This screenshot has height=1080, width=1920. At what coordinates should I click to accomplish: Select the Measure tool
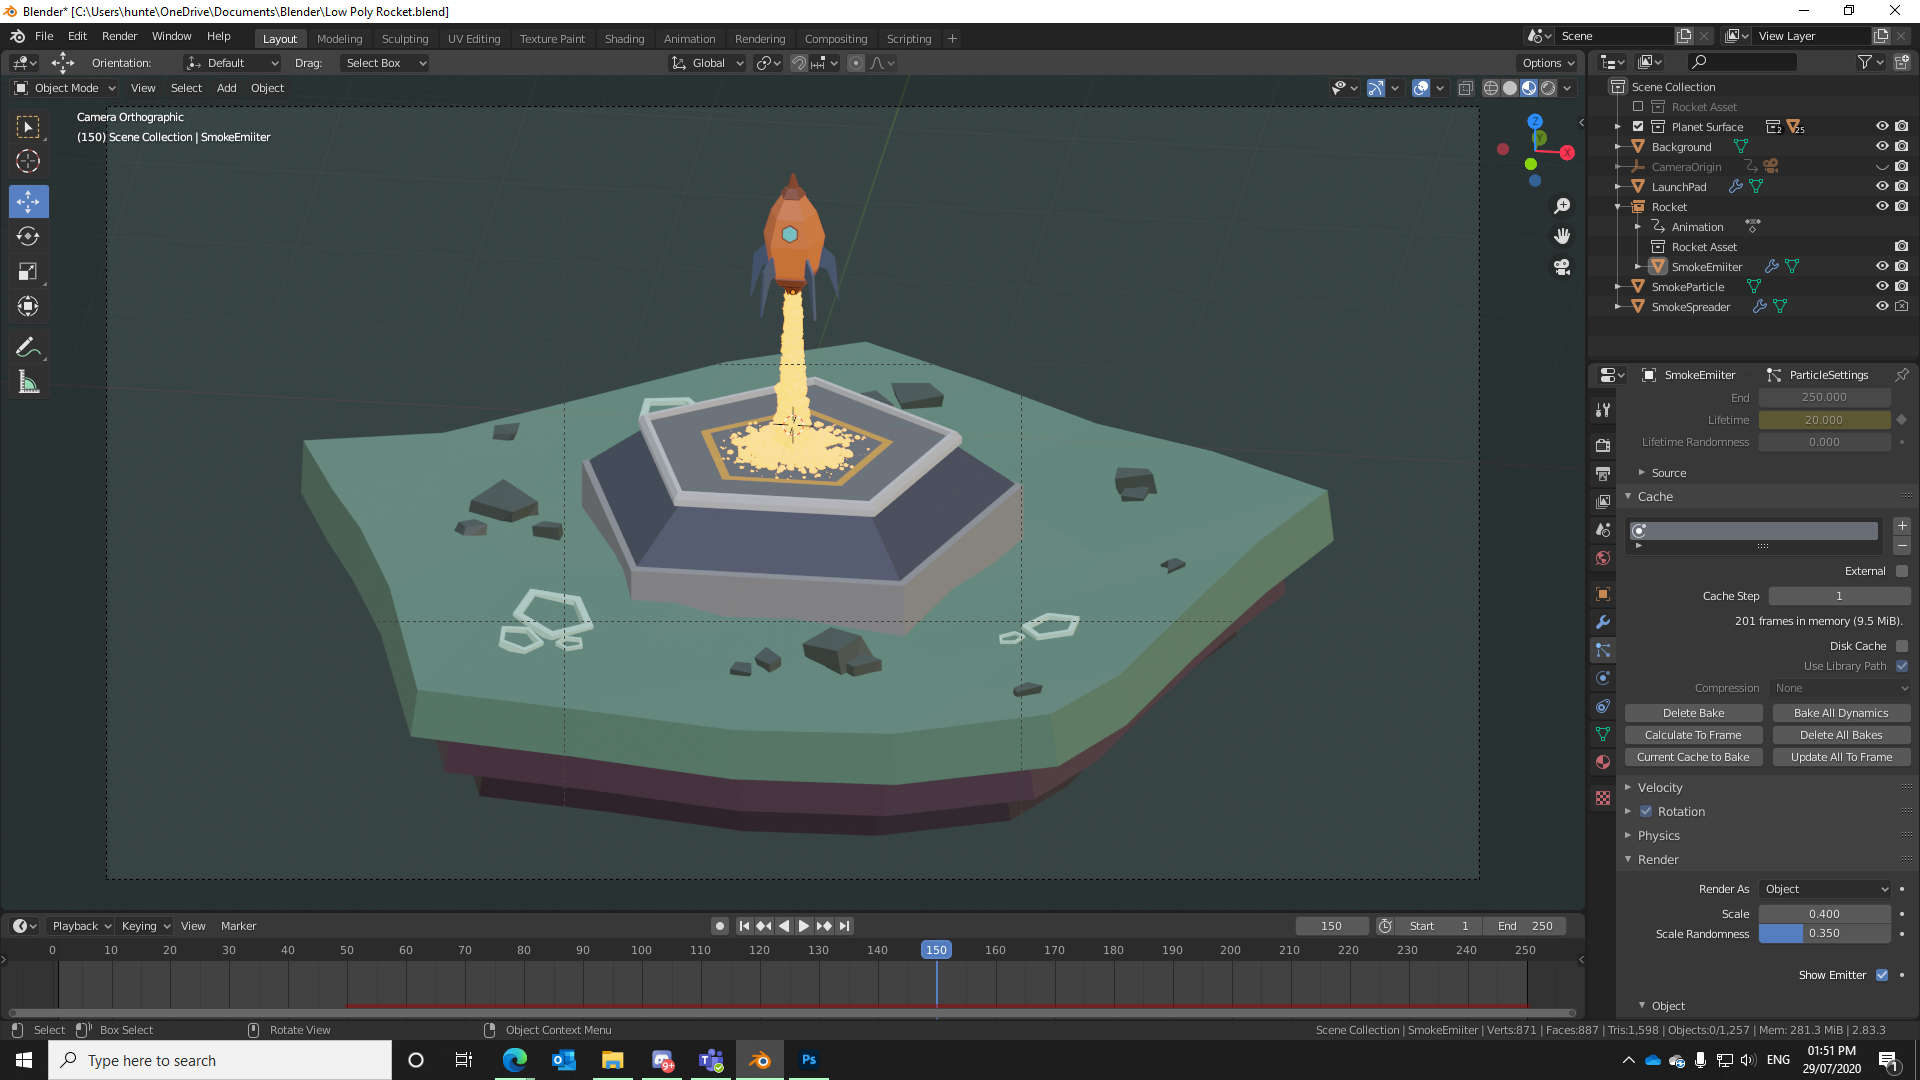pyautogui.click(x=28, y=383)
